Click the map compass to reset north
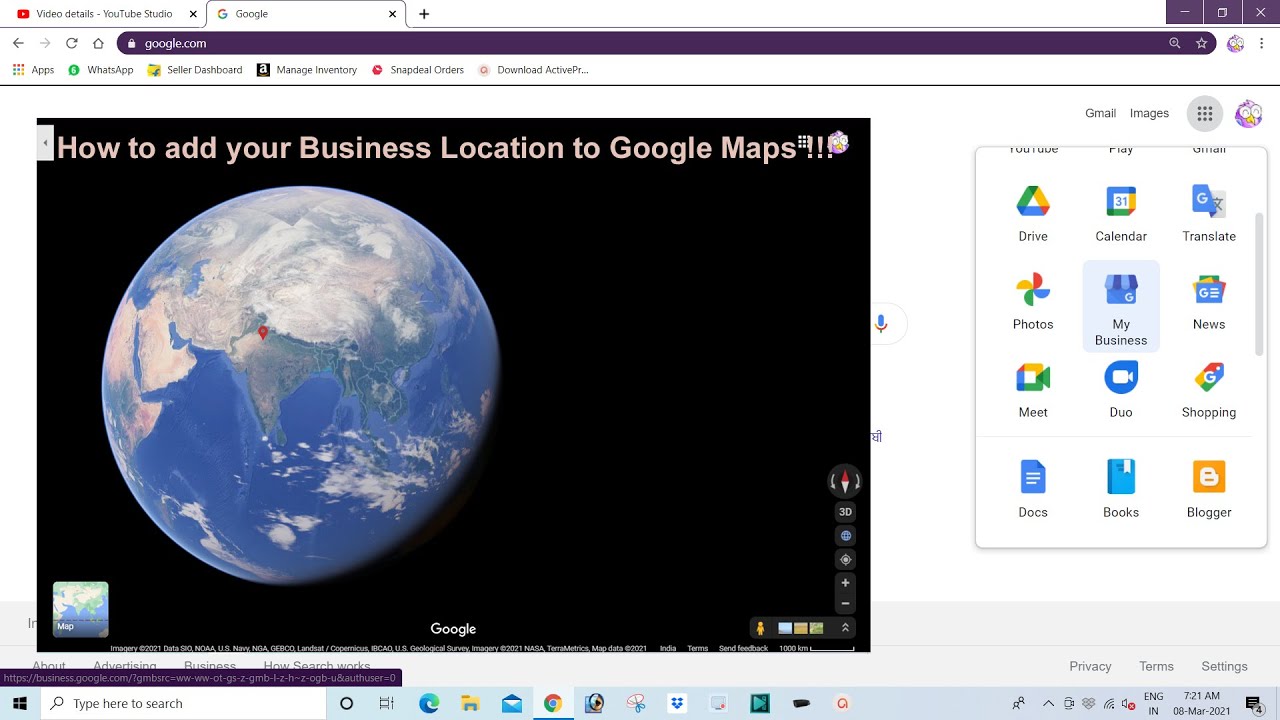 (845, 481)
